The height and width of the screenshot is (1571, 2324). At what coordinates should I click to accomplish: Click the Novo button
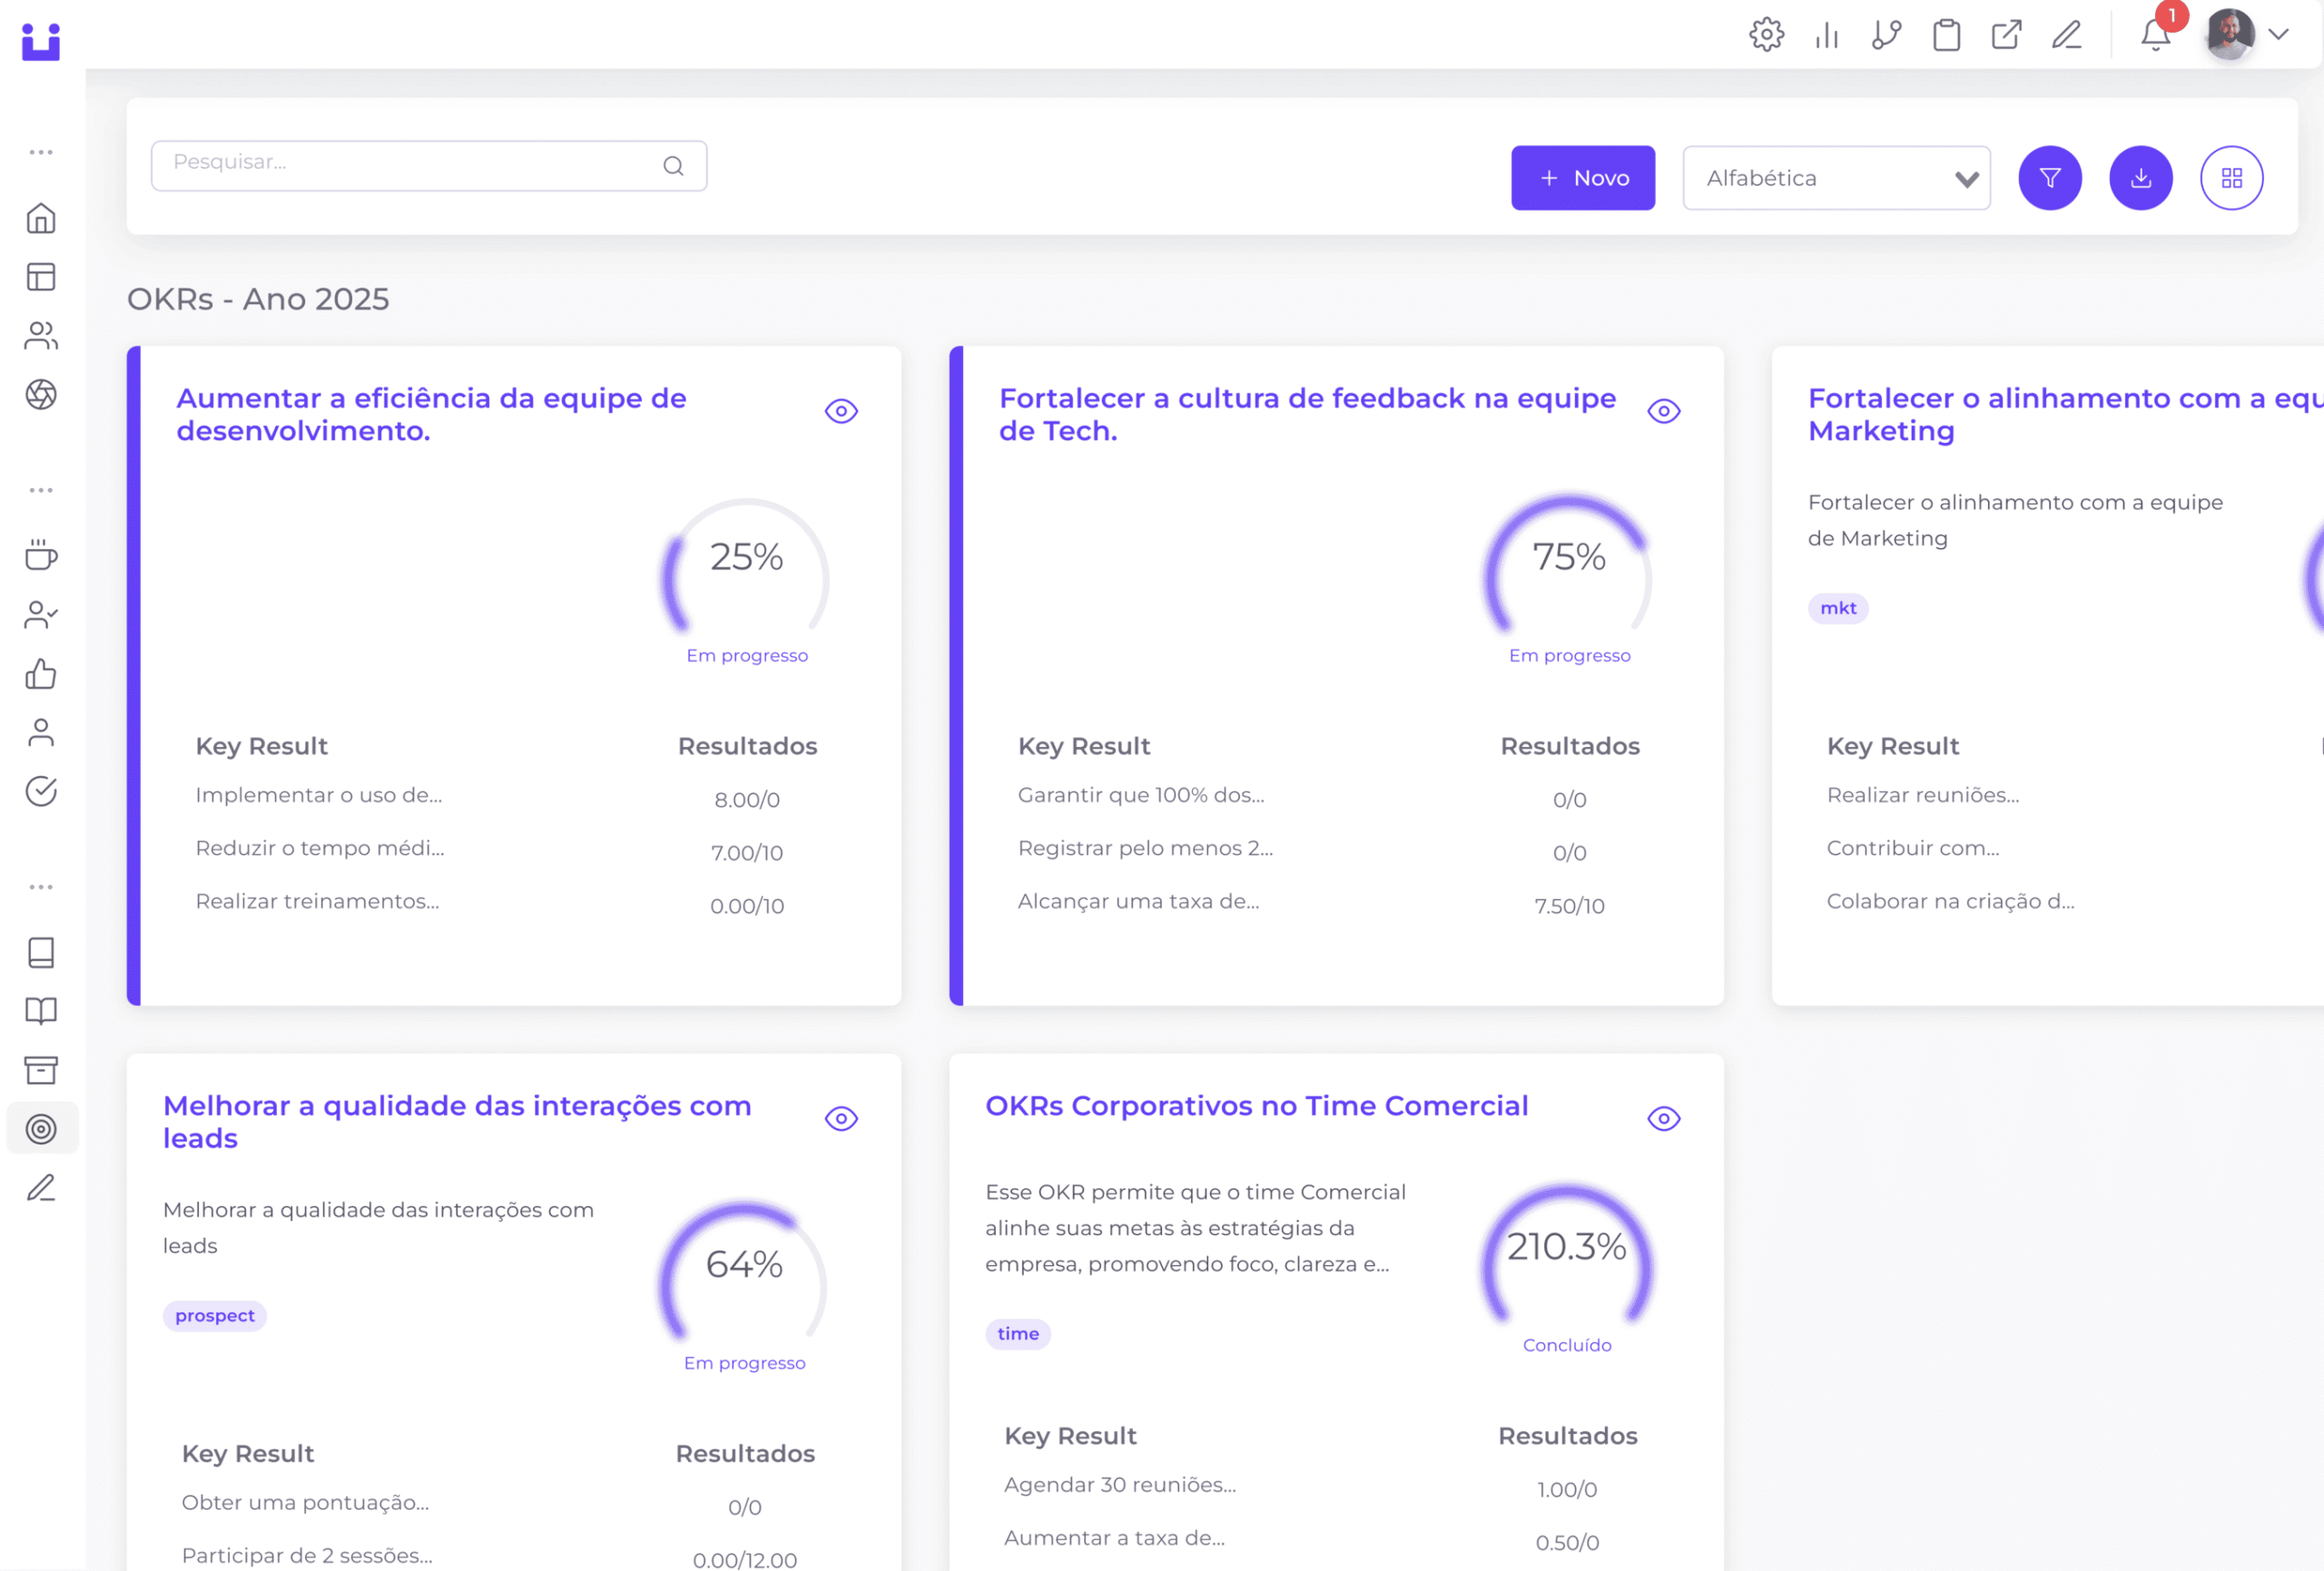pos(1582,178)
